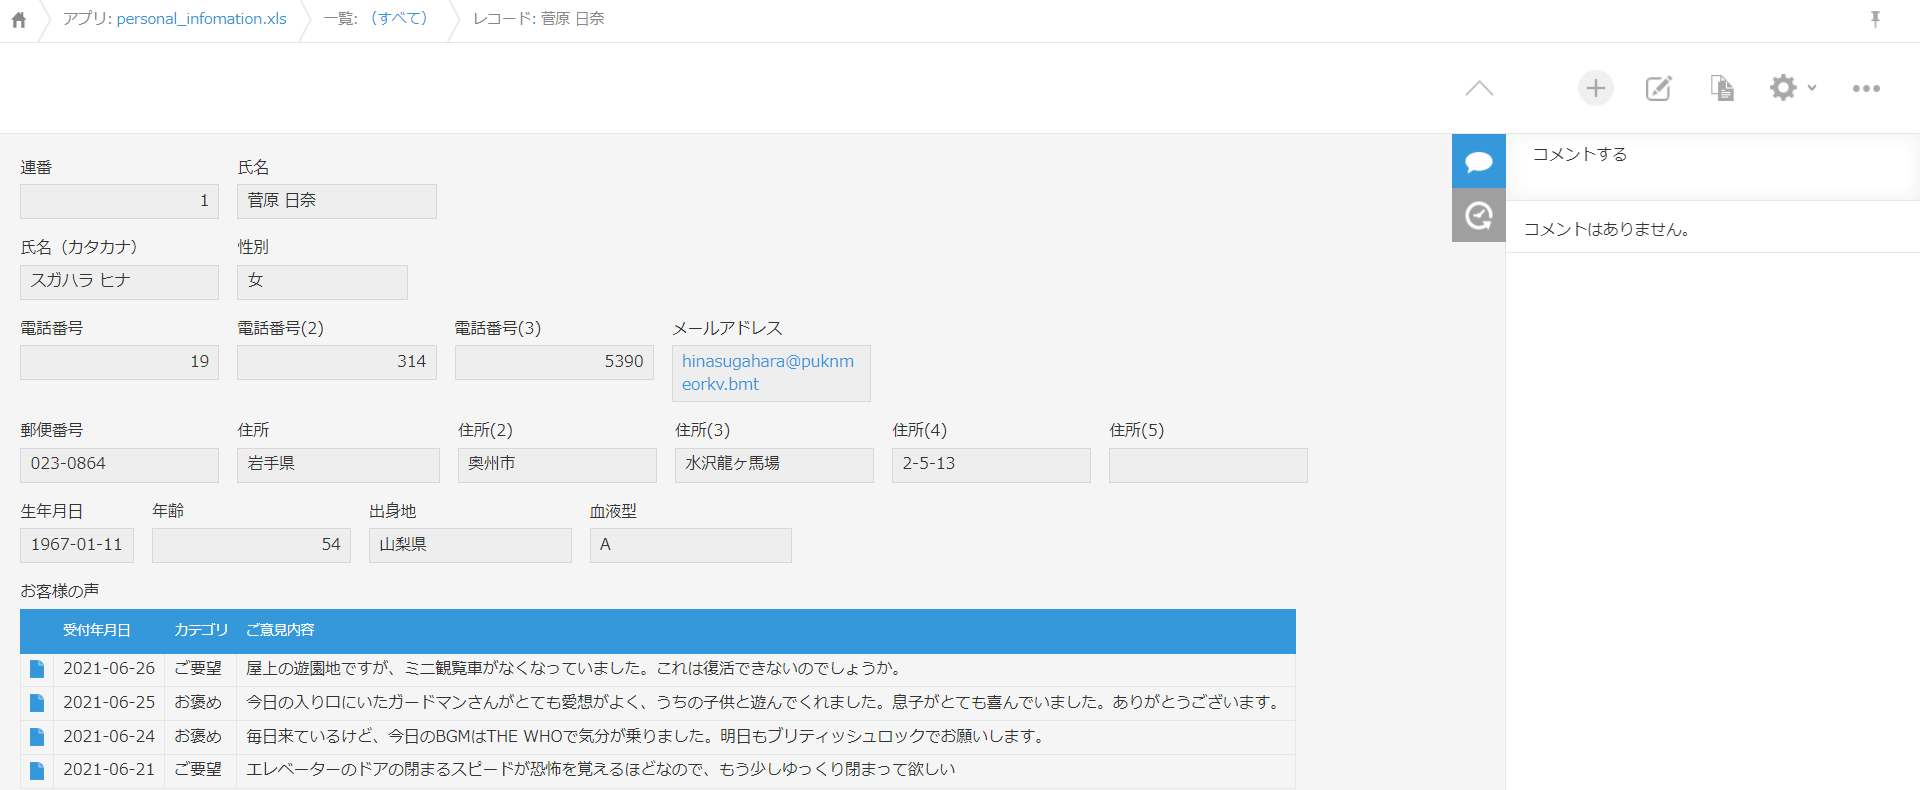Open the three-dots more options menu
The width and height of the screenshot is (1920, 790).
click(1866, 88)
